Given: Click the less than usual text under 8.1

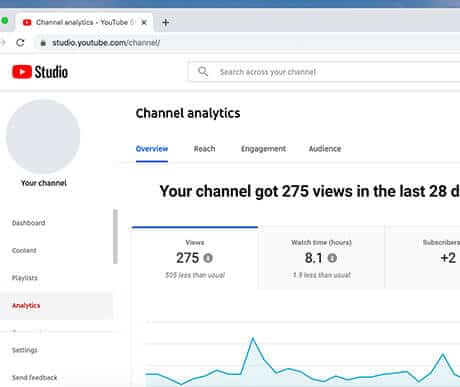Looking at the screenshot, I should coord(322,275).
